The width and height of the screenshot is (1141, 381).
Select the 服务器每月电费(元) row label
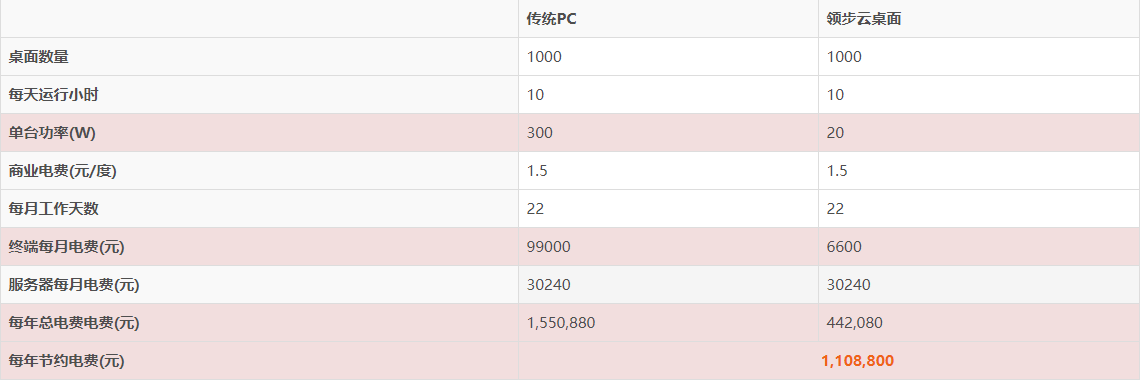pos(74,285)
